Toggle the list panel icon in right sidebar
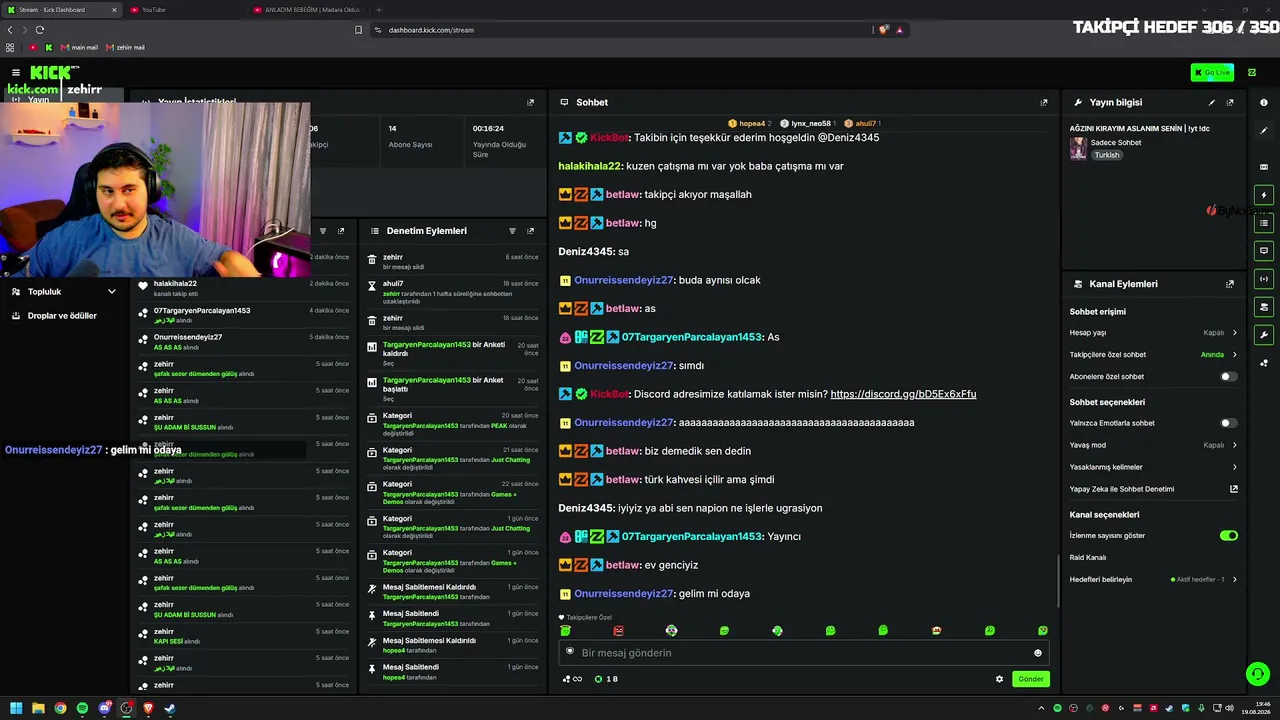The height and width of the screenshot is (720, 1280). pos(1264,223)
